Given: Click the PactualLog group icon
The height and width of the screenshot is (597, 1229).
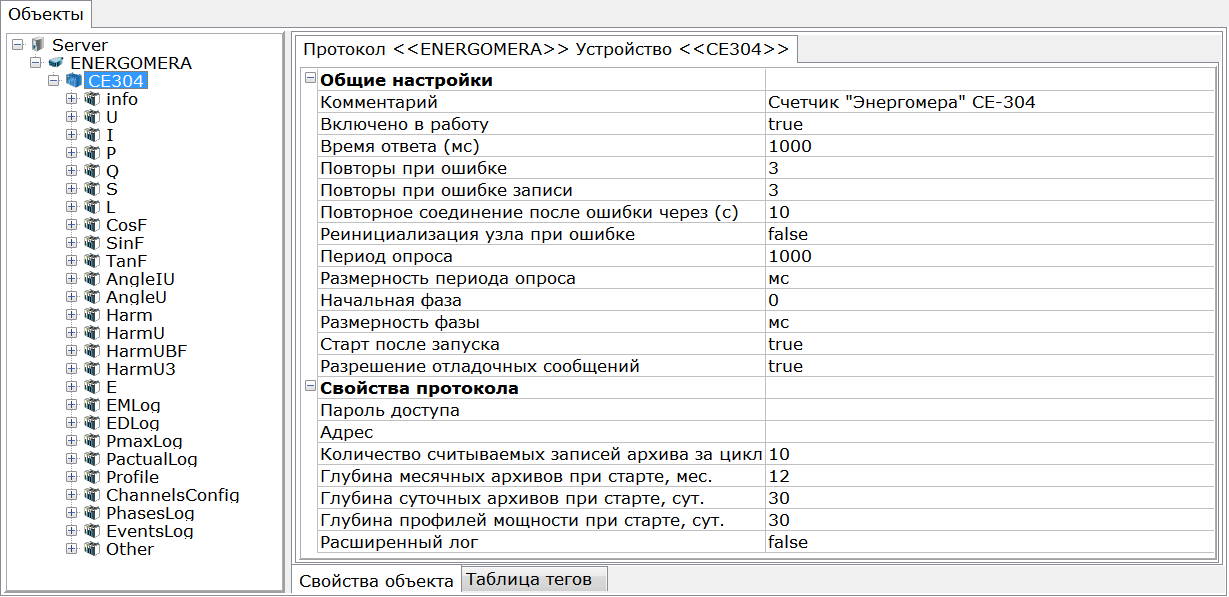Looking at the screenshot, I should pos(92,459).
